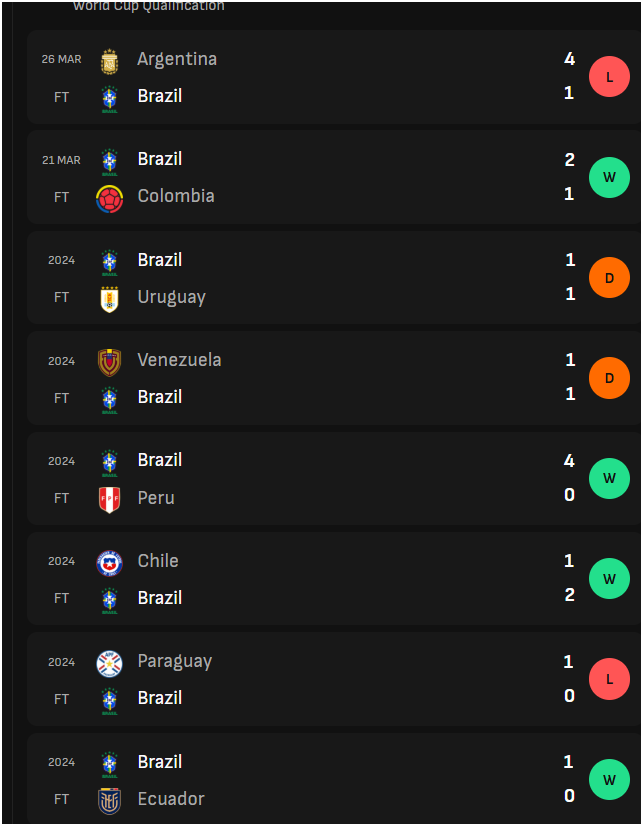The height and width of the screenshot is (826, 643).
Task: Click the Colombia team crest
Action: point(110,199)
